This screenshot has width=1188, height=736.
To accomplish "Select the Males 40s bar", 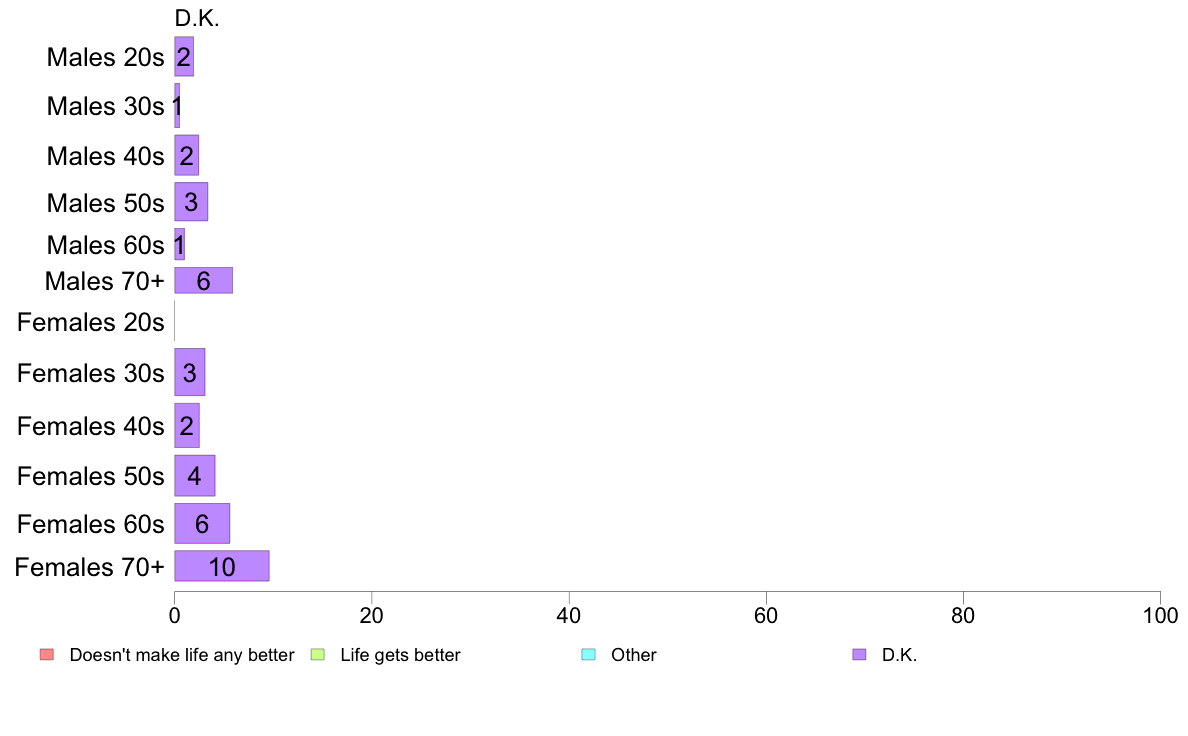I will 186,155.
